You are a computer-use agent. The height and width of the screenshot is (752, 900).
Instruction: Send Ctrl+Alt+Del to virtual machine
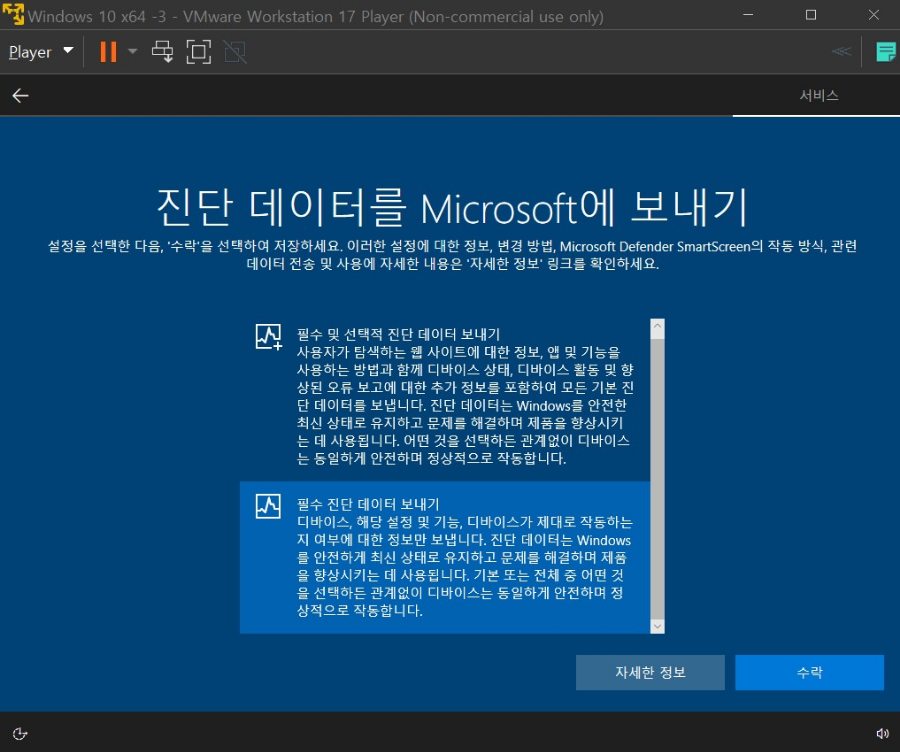pyautogui.click(x=162, y=52)
